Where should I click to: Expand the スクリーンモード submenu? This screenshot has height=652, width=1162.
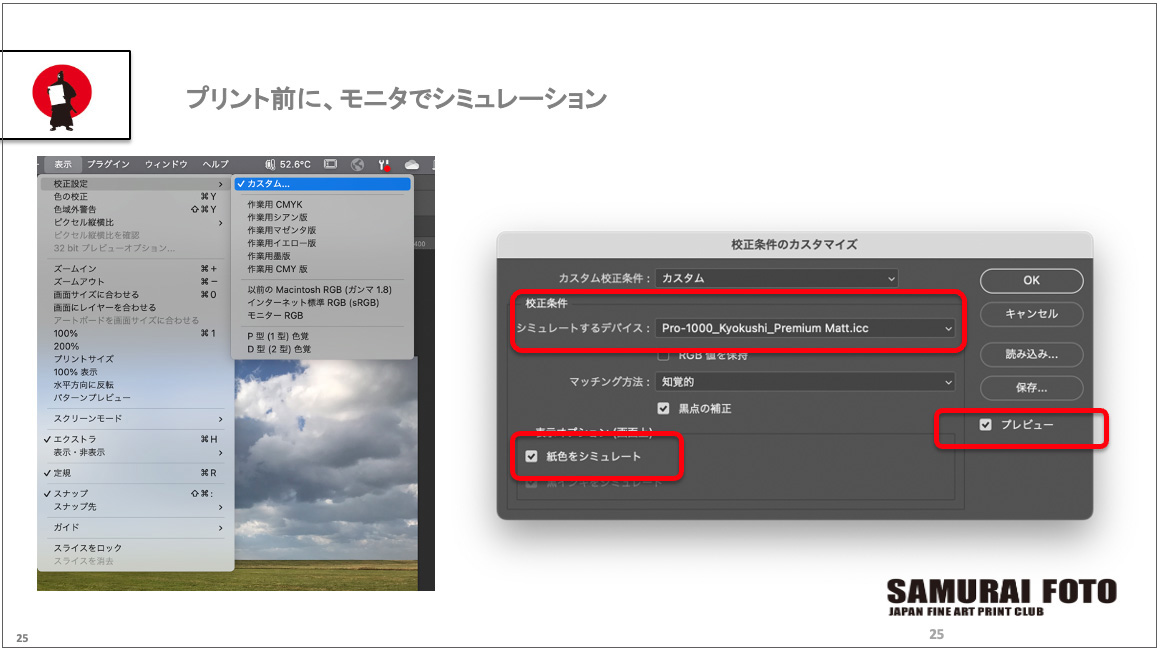coord(136,419)
